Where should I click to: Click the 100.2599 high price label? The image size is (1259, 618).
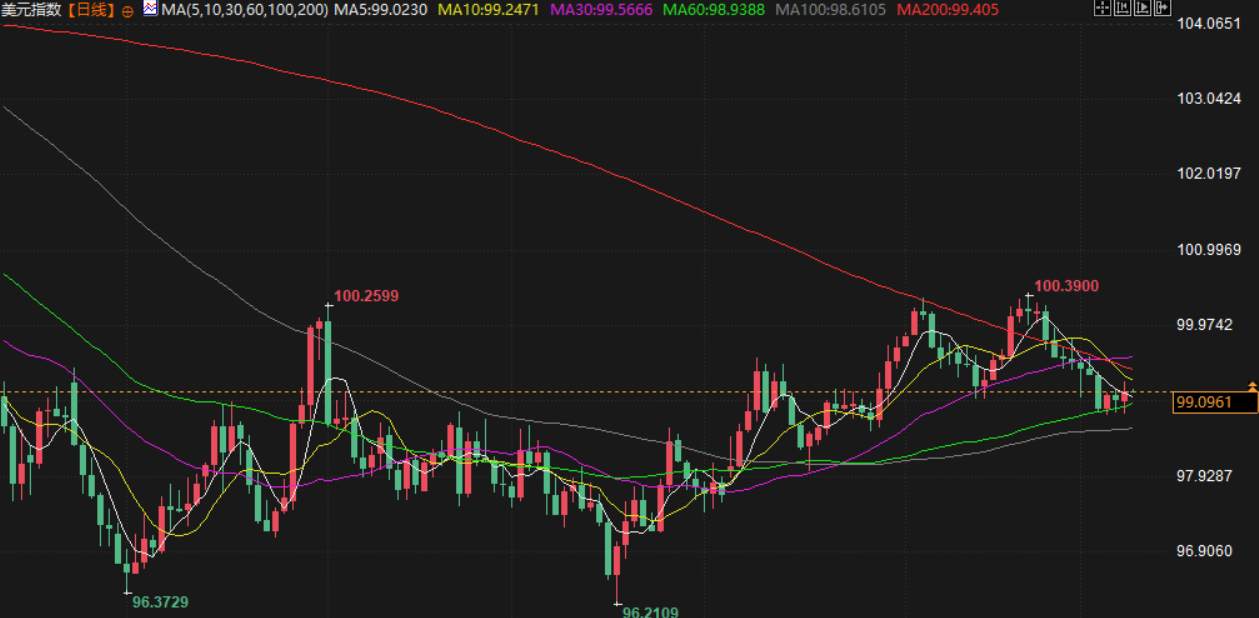tap(366, 296)
